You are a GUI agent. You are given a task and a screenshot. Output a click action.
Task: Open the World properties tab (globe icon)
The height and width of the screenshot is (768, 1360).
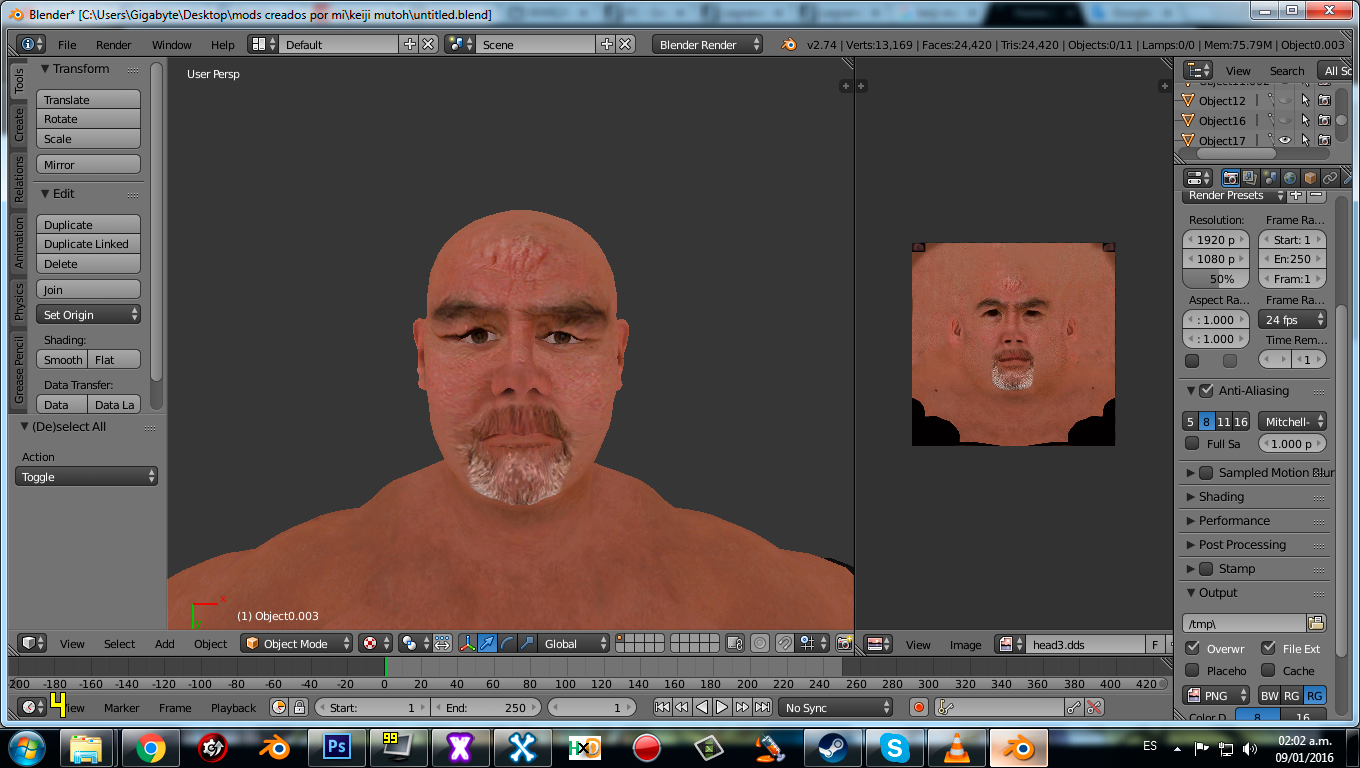coord(1290,178)
